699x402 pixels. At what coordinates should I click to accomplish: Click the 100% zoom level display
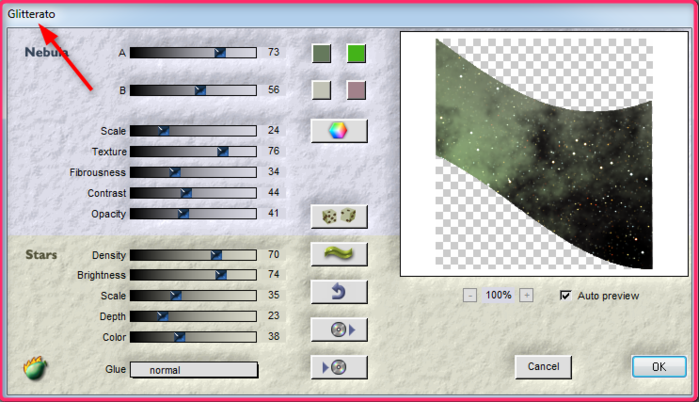[498, 295]
